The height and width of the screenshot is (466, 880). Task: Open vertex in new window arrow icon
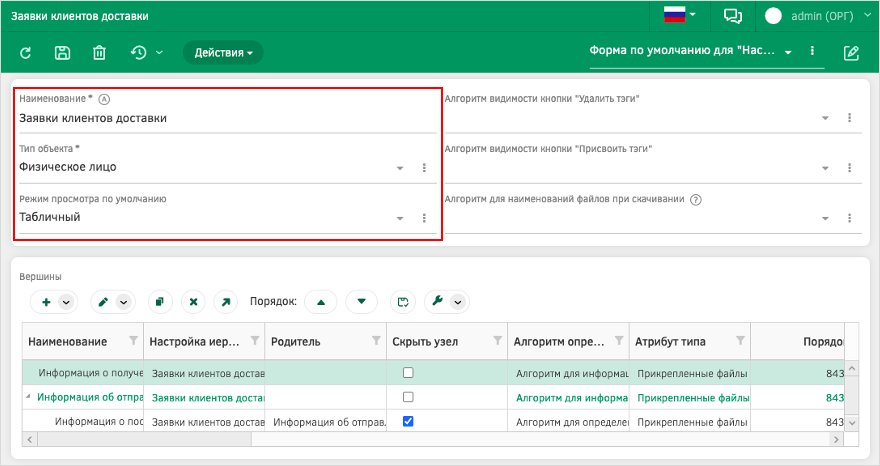point(226,302)
